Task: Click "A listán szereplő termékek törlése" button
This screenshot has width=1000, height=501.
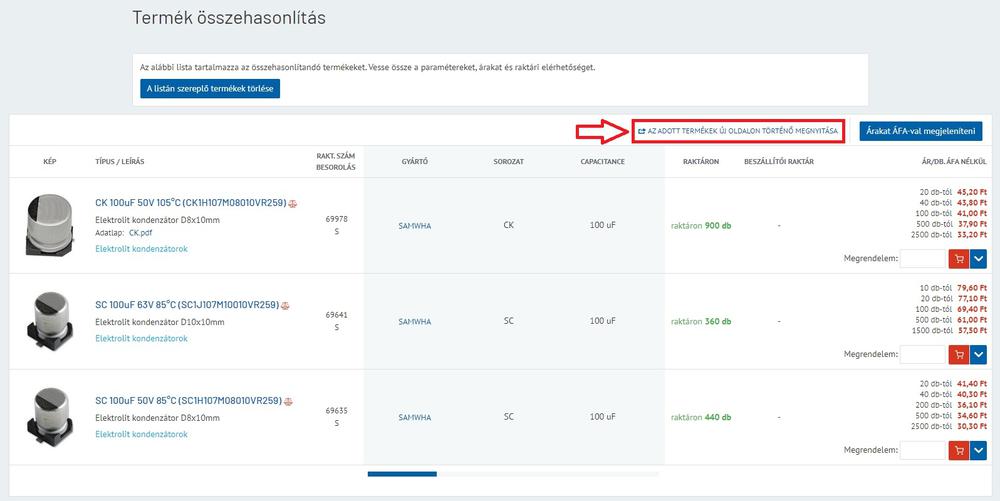Action: [x=210, y=88]
